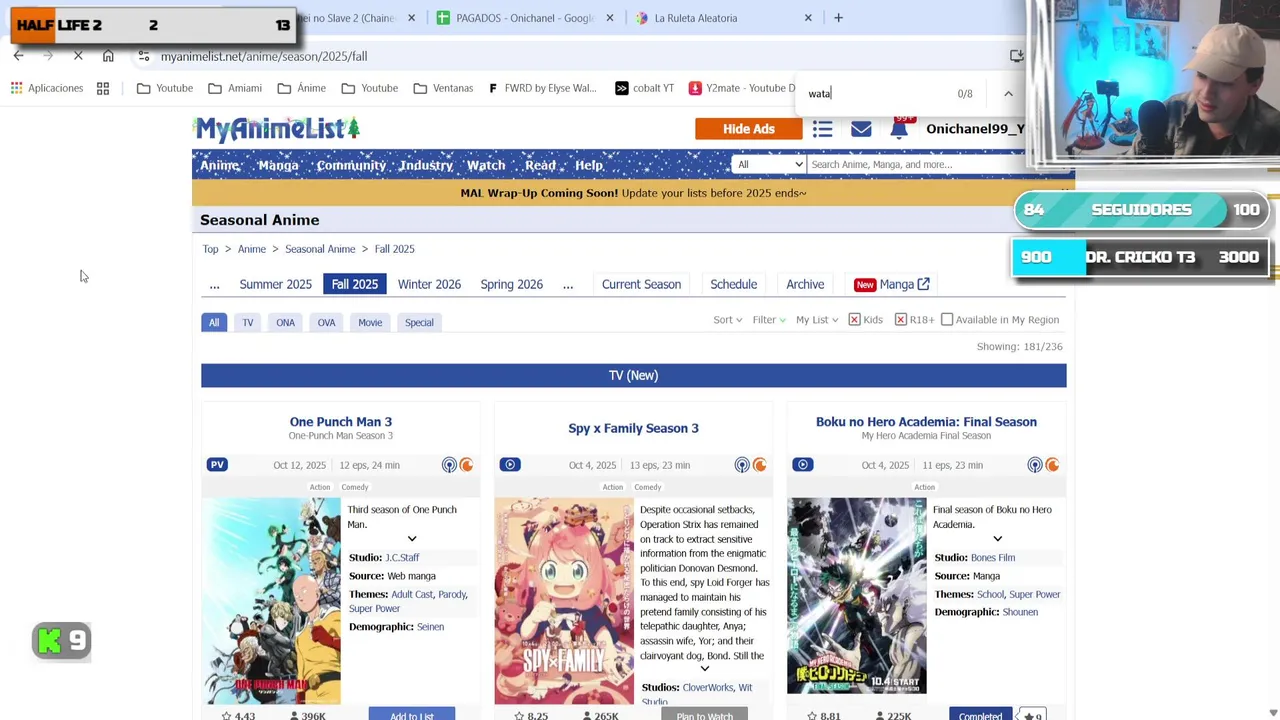Open the Ánime bookmark folder

click(x=302, y=88)
